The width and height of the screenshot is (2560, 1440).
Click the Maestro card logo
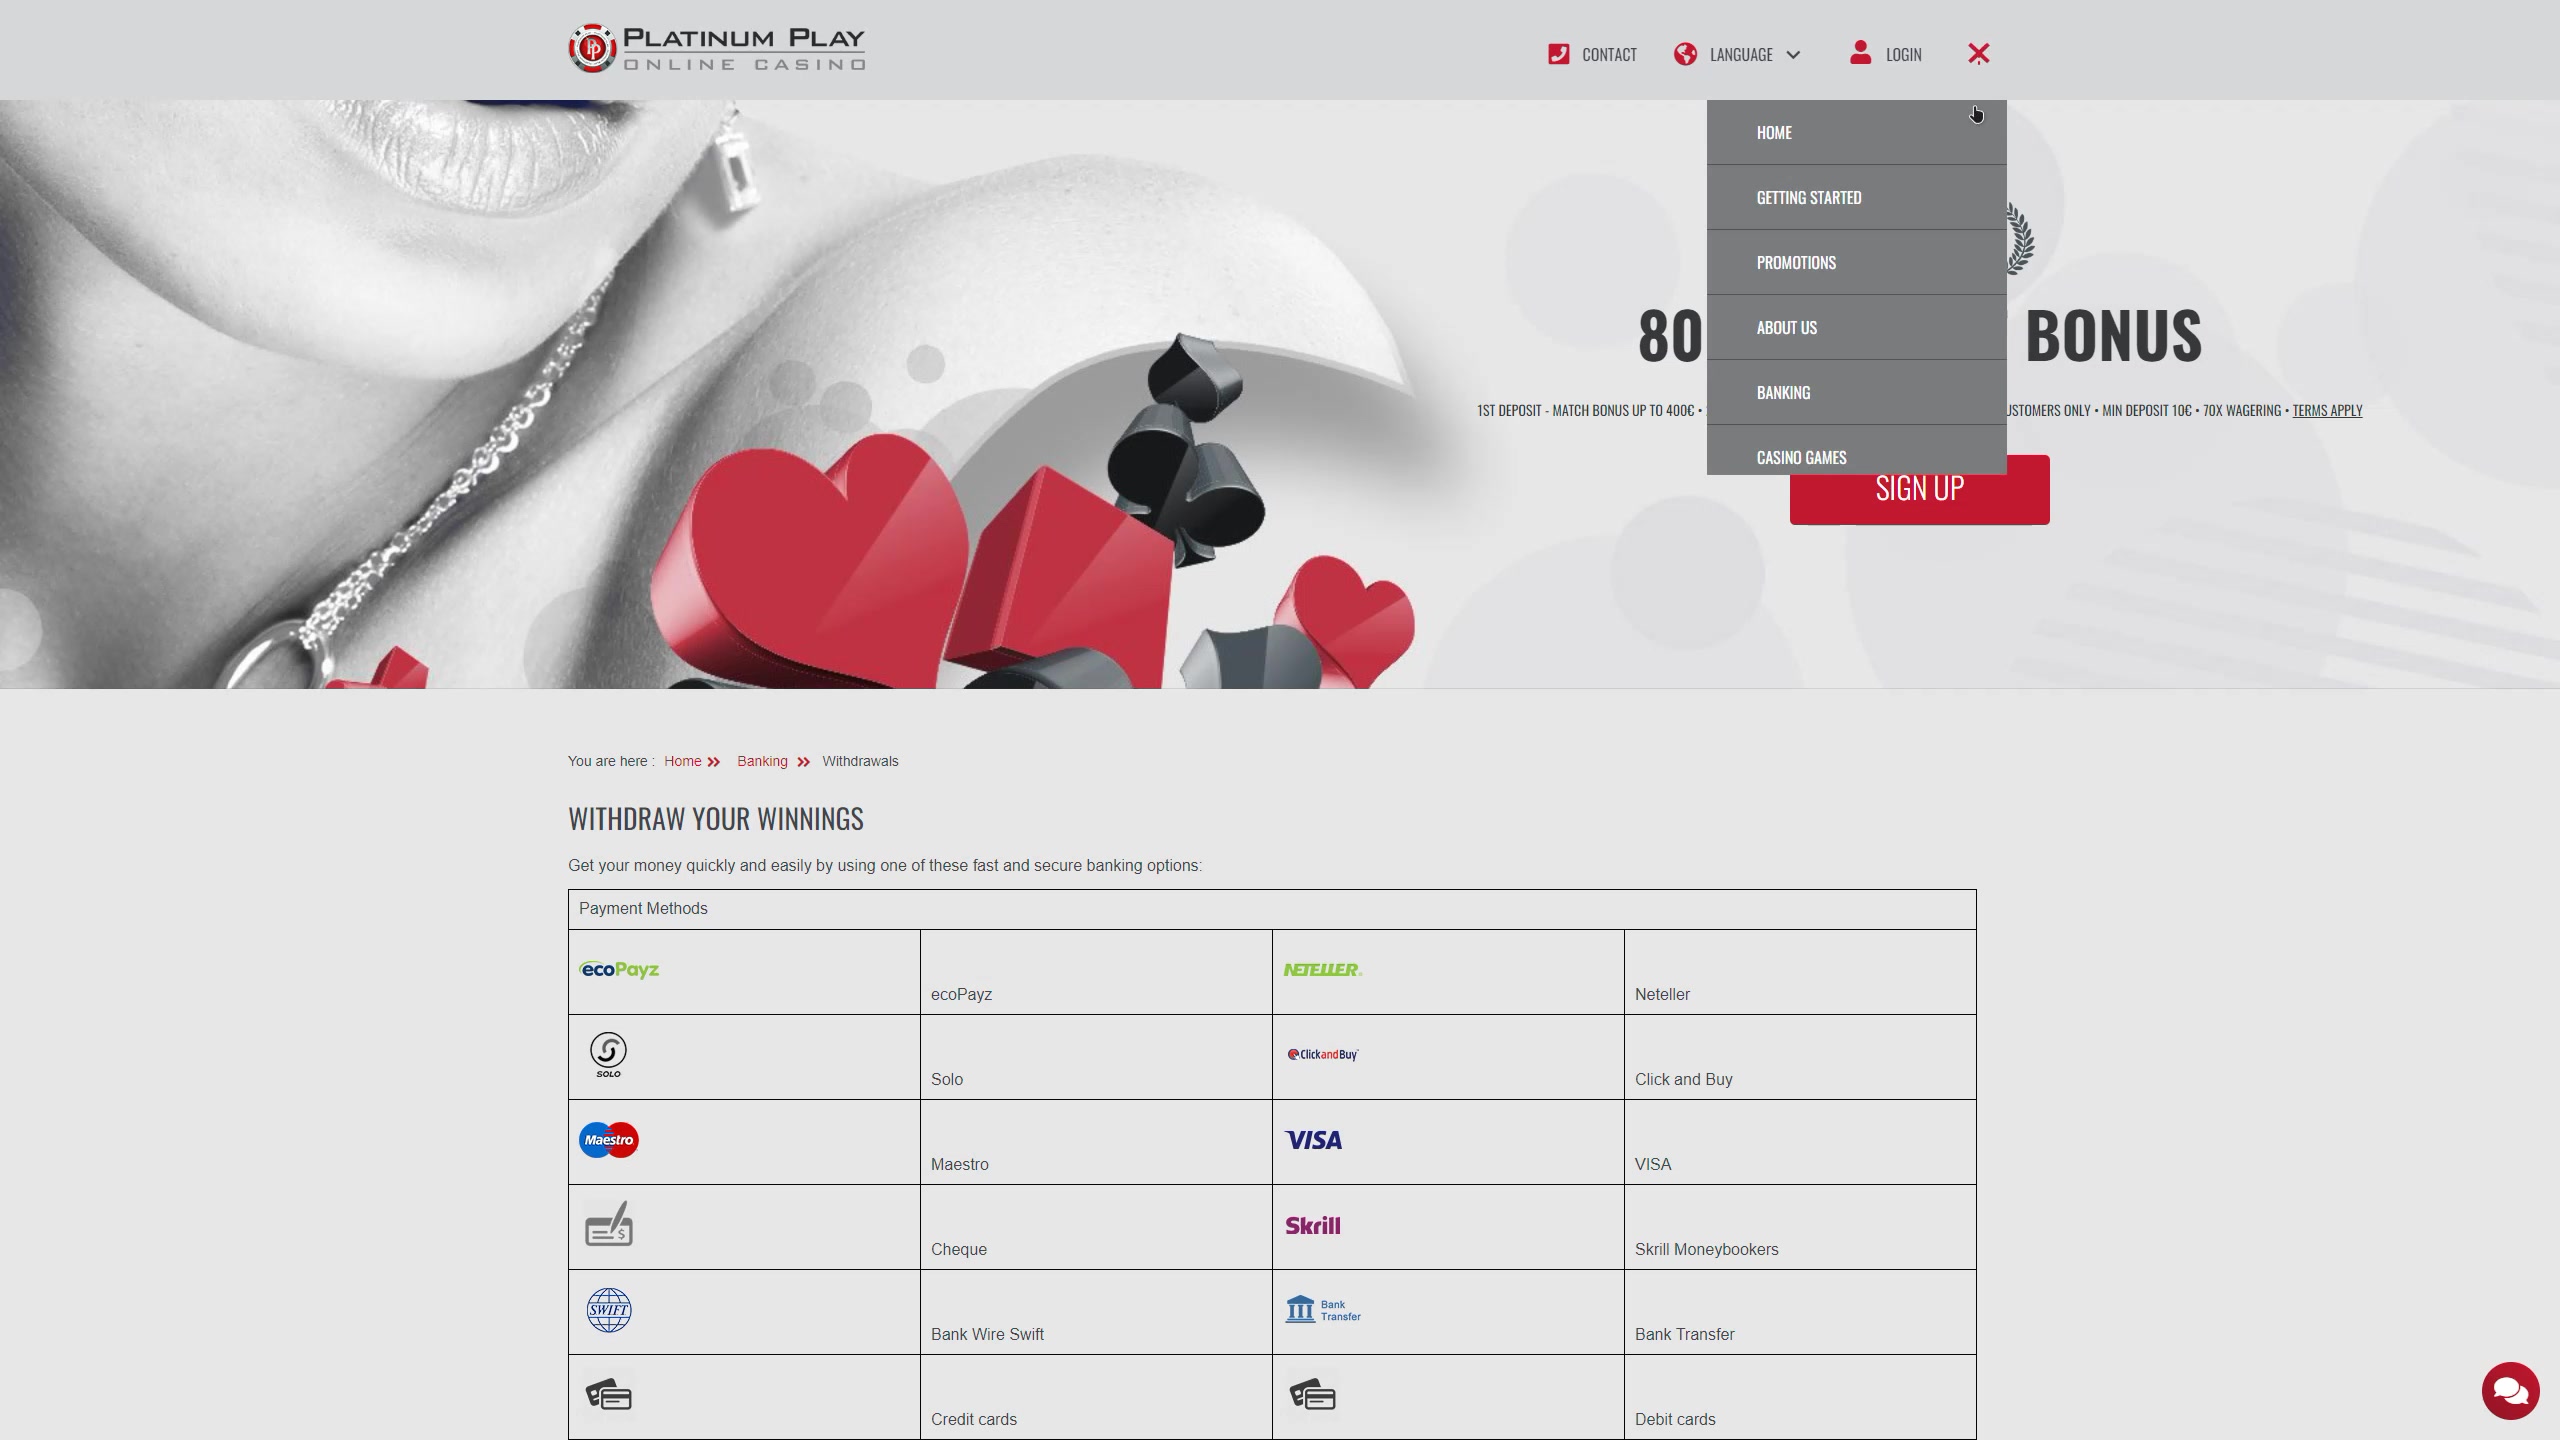(608, 1140)
